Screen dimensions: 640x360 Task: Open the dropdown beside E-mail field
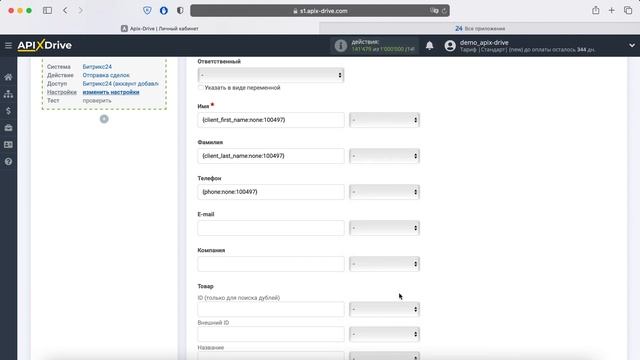[384, 228]
